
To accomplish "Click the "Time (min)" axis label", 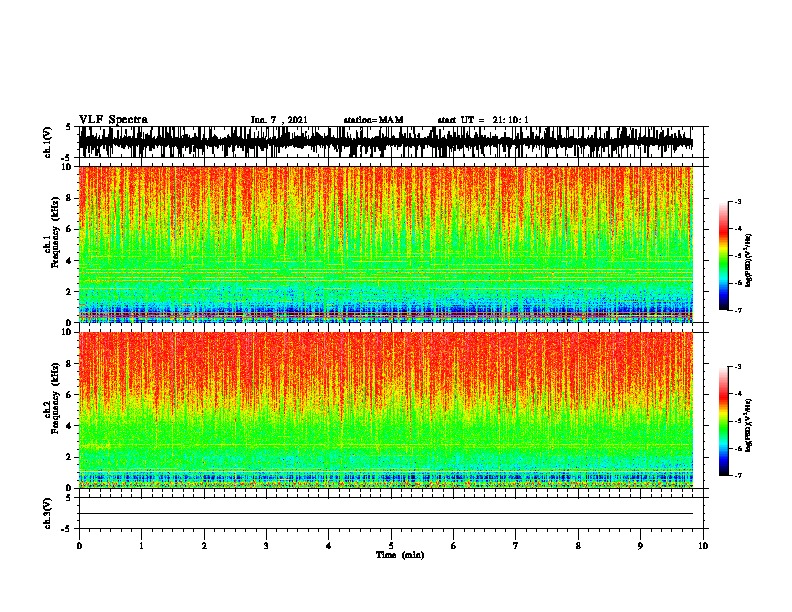I will point(400,555).
